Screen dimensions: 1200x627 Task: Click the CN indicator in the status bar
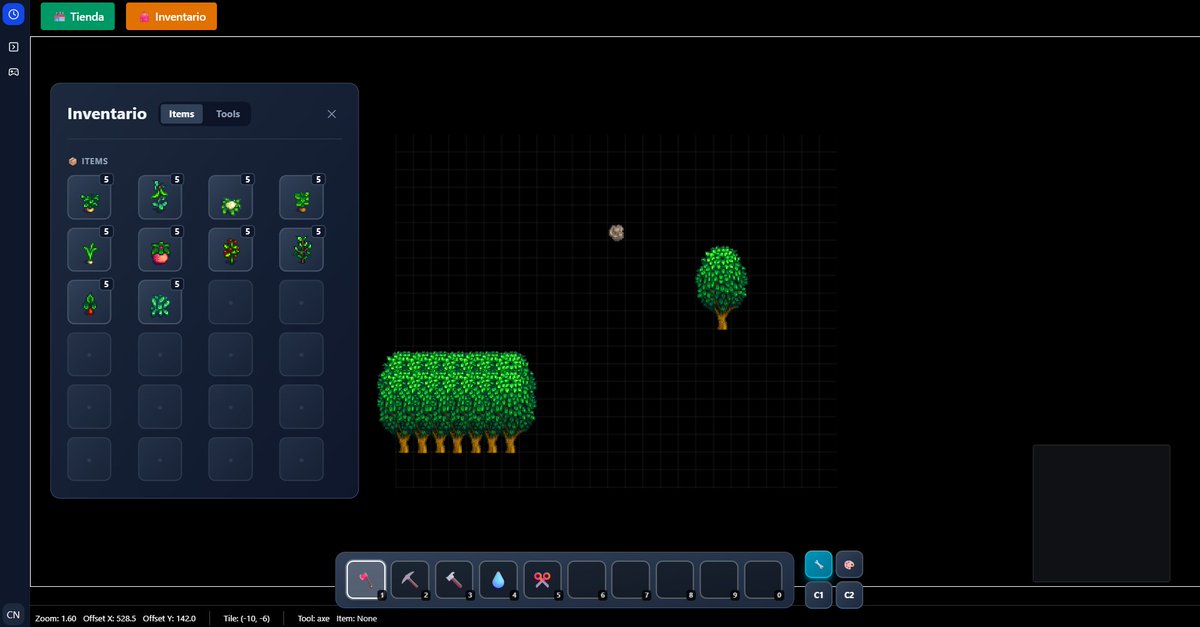[13, 614]
